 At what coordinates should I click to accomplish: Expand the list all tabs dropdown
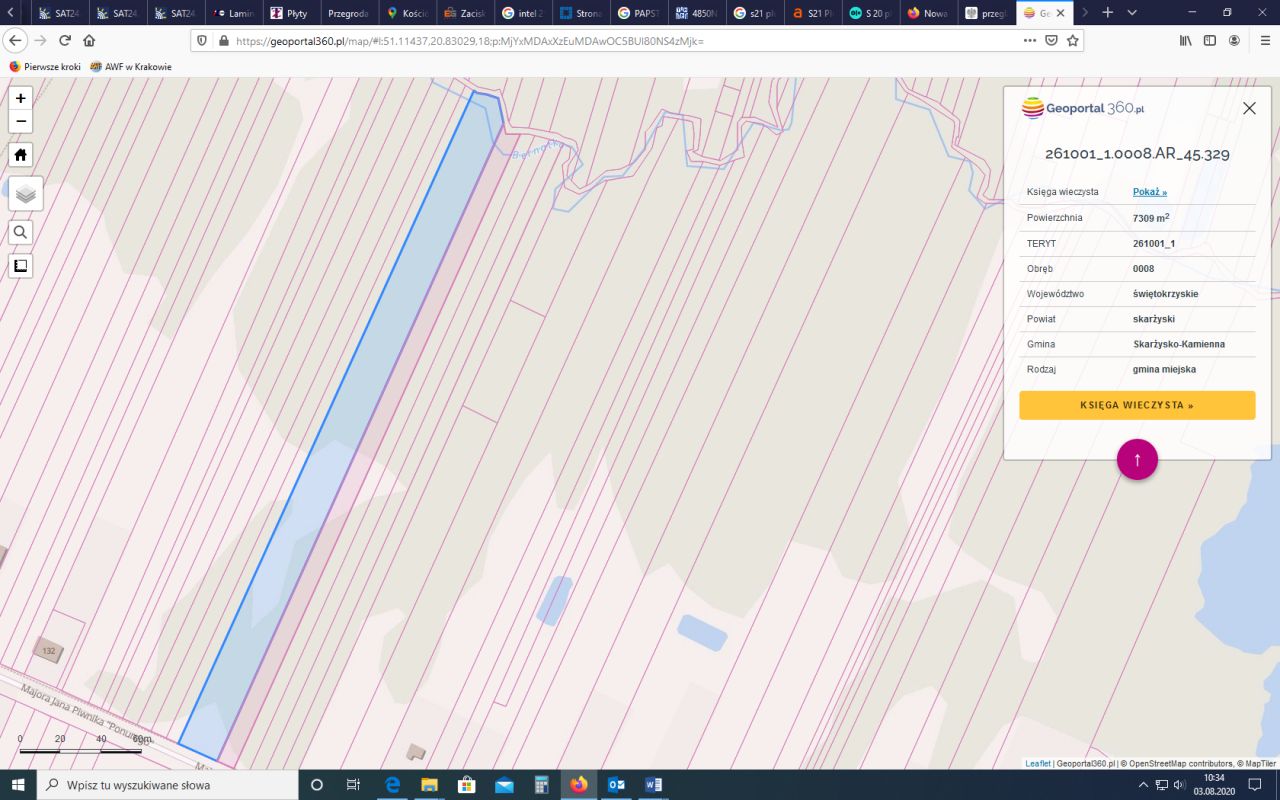click(1132, 13)
